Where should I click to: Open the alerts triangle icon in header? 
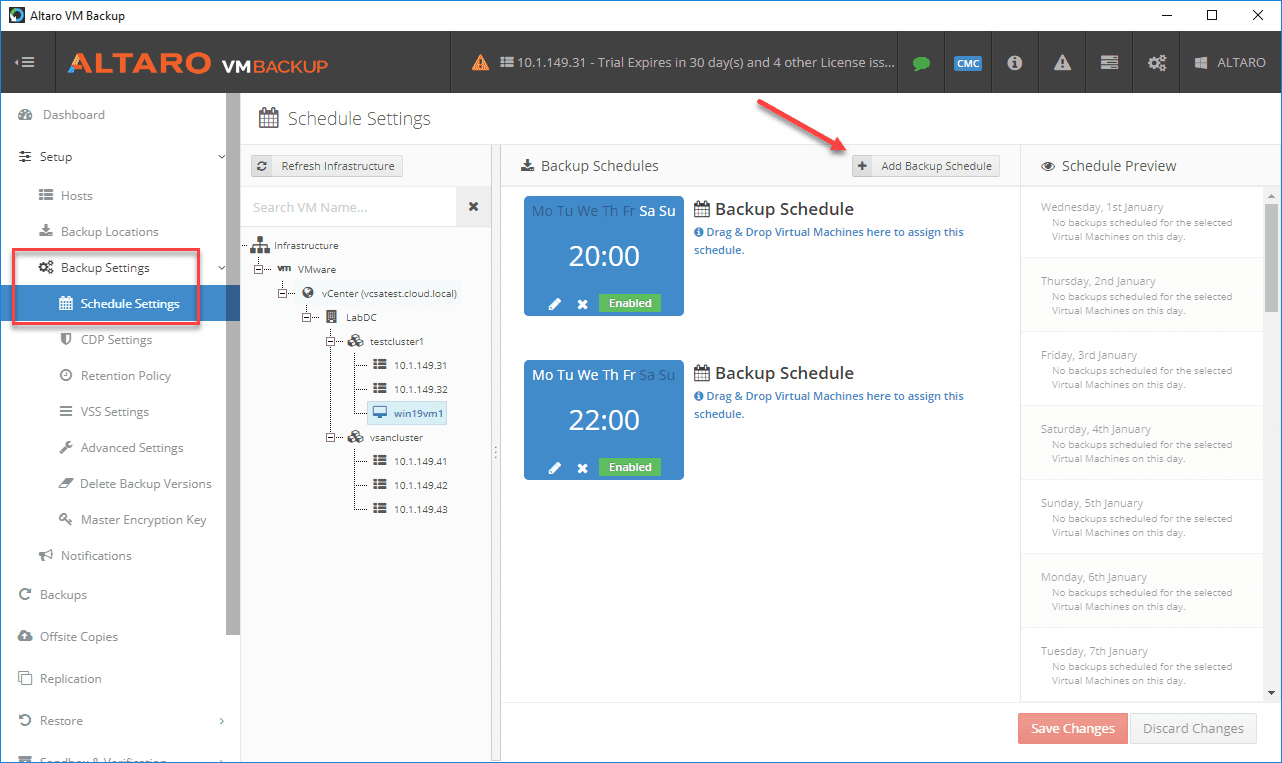pos(1062,63)
